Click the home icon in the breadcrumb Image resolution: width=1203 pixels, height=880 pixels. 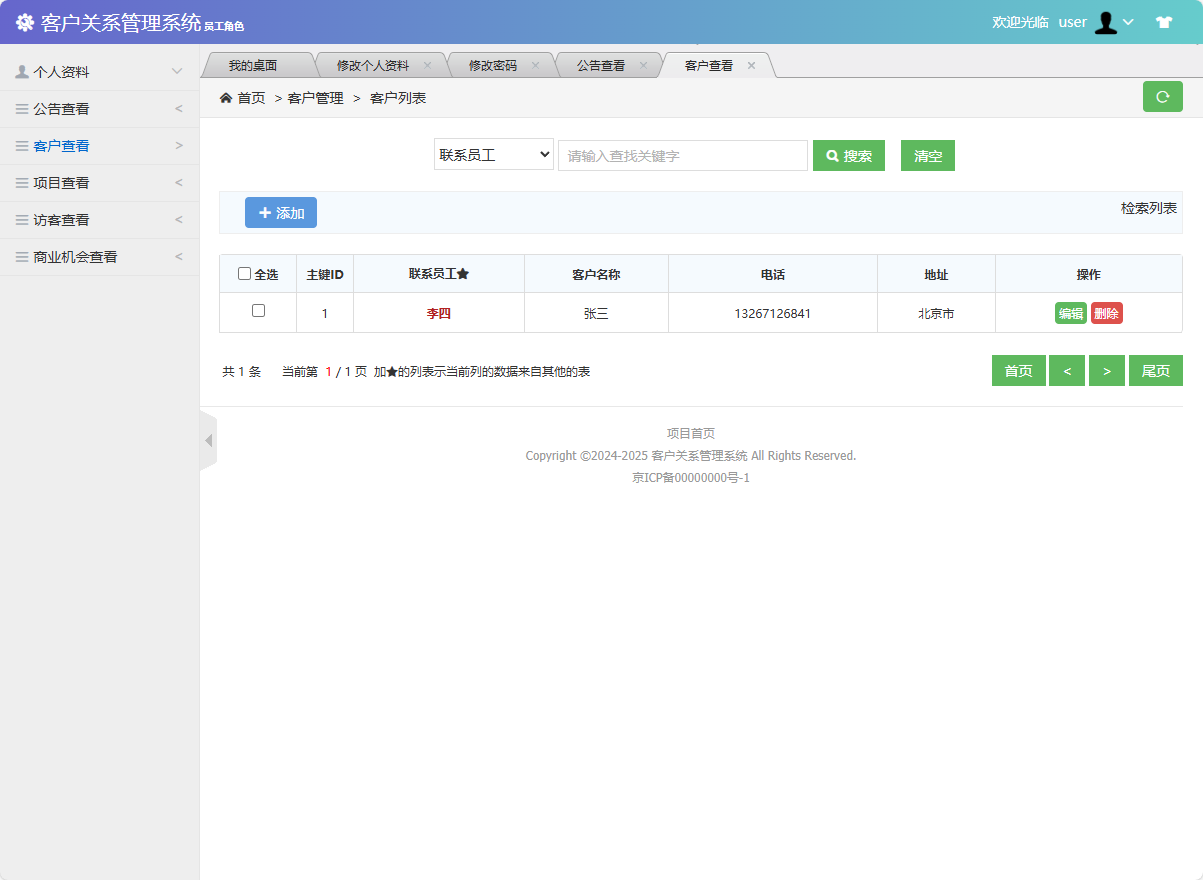click(225, 97)
